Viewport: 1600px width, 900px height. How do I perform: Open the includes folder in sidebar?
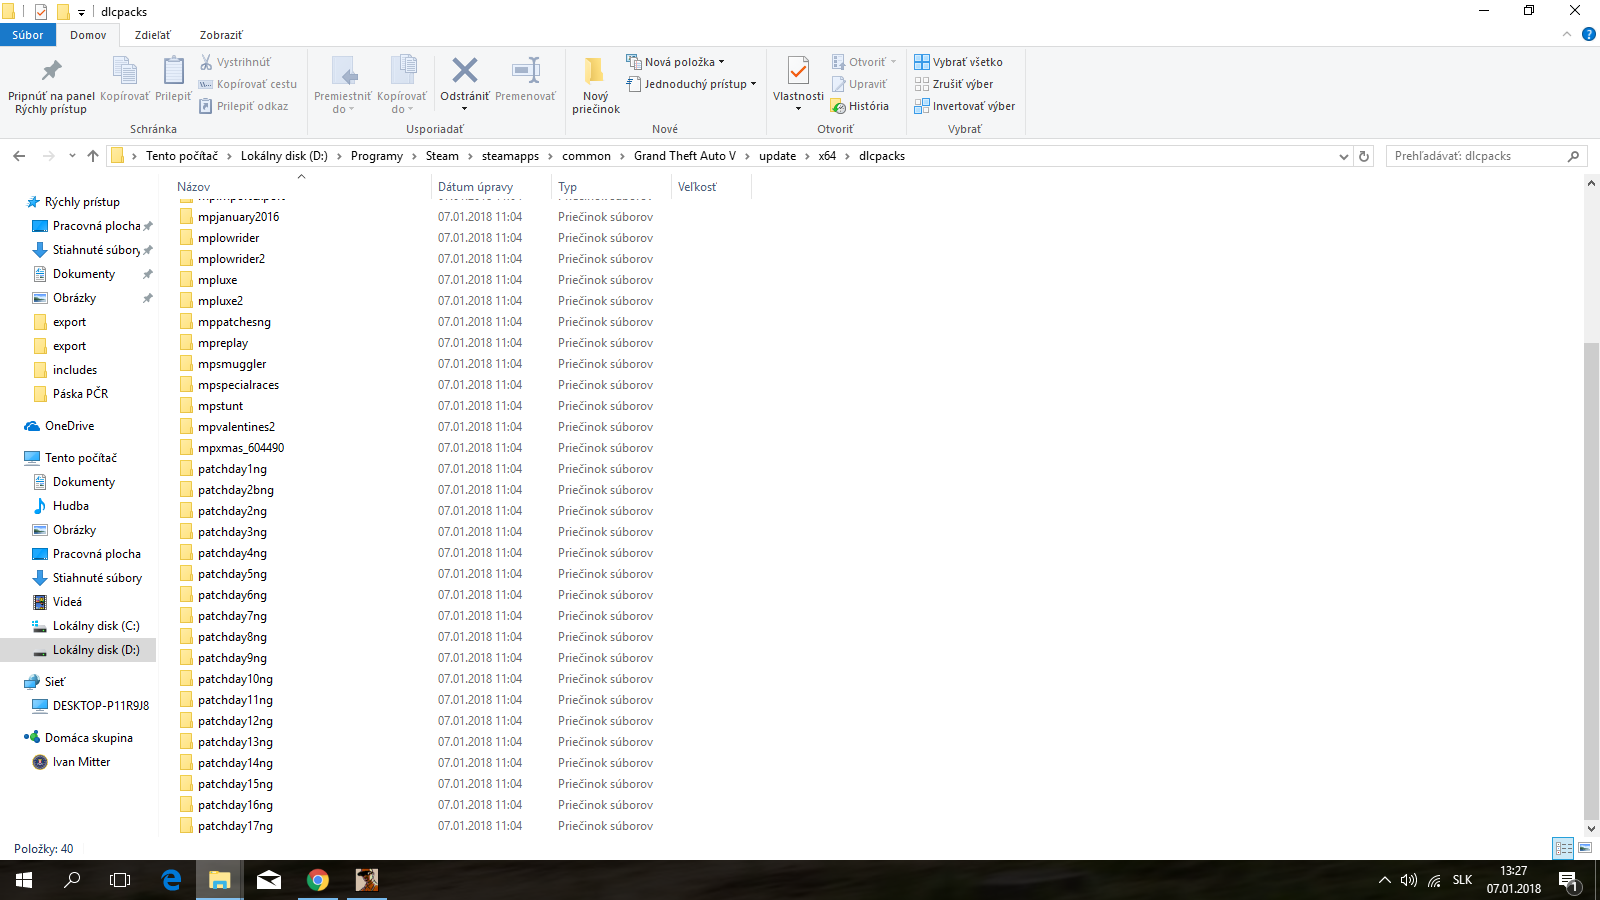tap(75, 370)
